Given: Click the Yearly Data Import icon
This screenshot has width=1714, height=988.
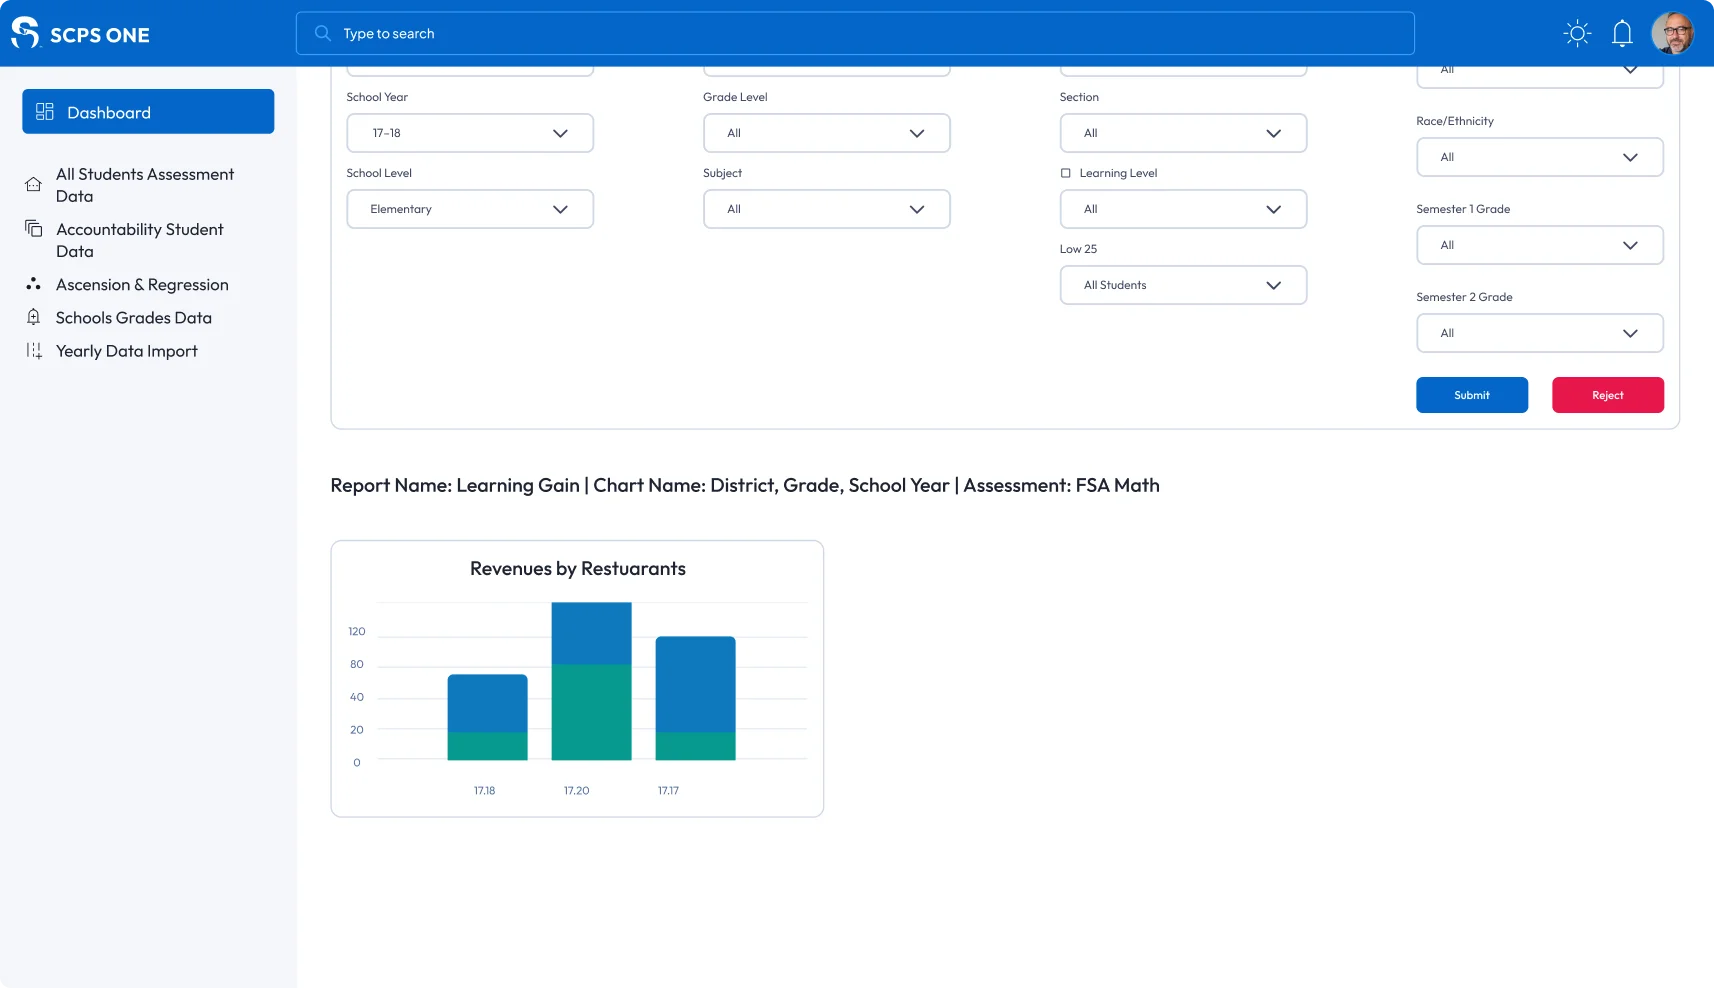Looking at the screenshot, I should click(x=34, y=351).
